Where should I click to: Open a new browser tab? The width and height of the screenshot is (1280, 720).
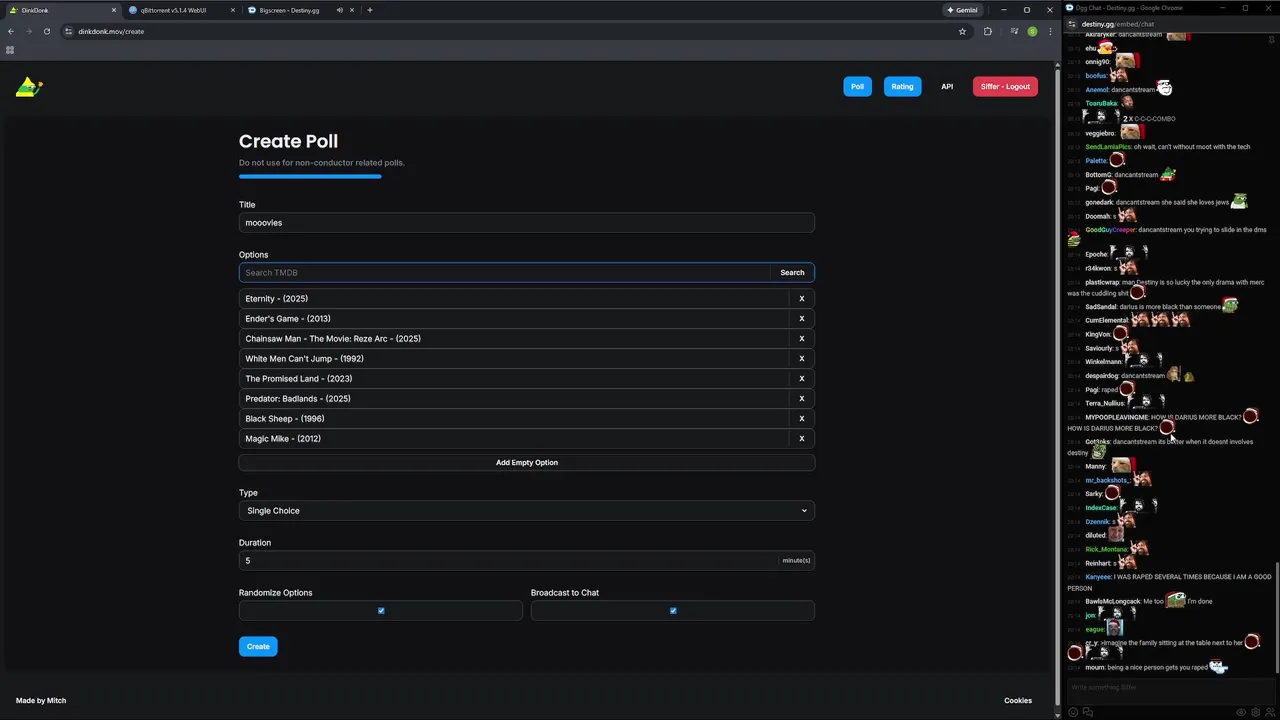(x=370, y=10)
